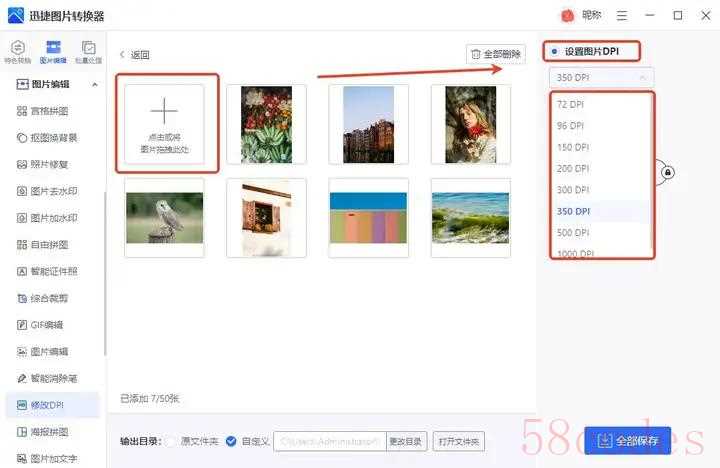Open the 宫格拼图 tool
The image size is (720, 468).
[x=43, y=111]
